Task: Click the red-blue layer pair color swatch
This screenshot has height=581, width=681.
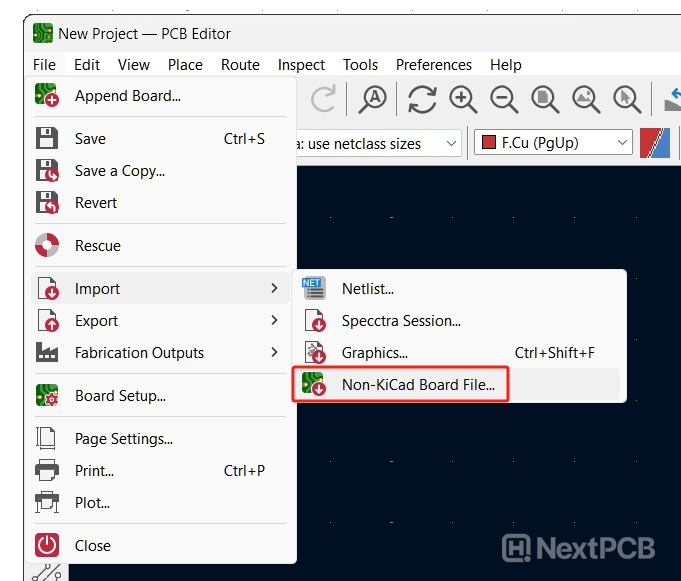Action: point(655,143)
